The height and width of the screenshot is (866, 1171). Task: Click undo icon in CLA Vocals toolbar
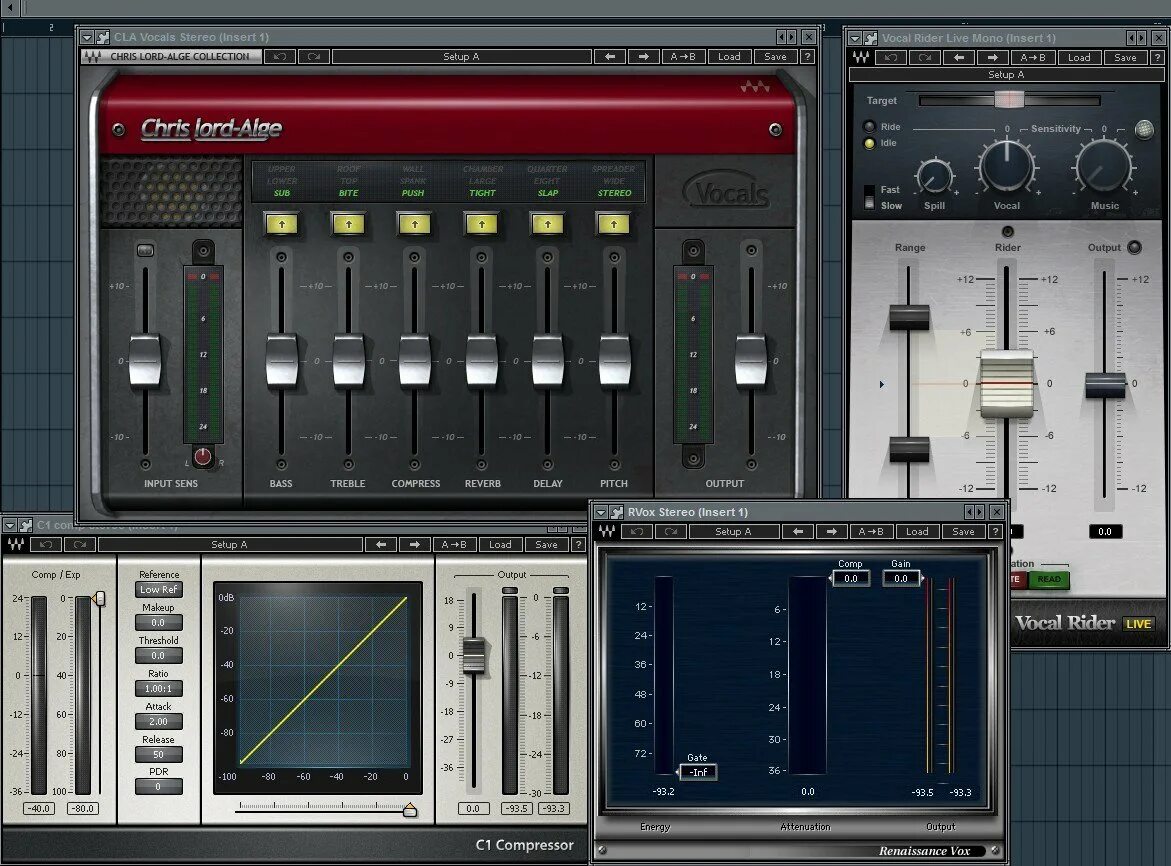(279, 57)
